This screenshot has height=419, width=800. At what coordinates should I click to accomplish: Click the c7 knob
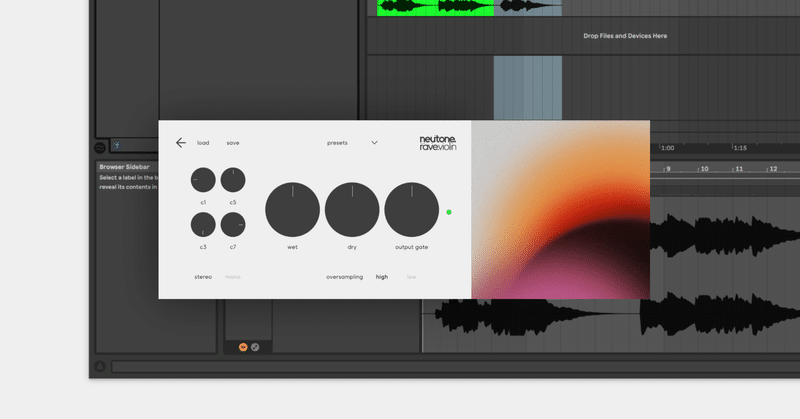(233, 225)
